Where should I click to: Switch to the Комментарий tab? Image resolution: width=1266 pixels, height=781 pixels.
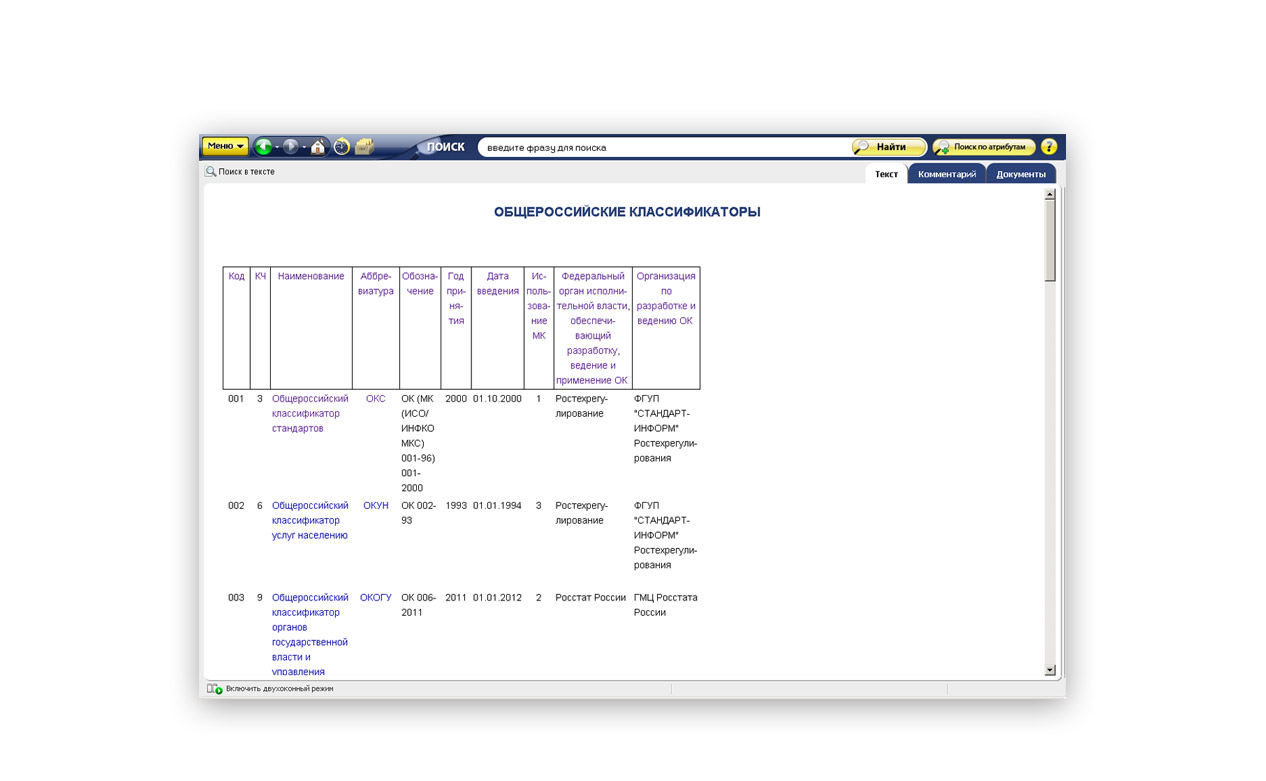(947, 174)
